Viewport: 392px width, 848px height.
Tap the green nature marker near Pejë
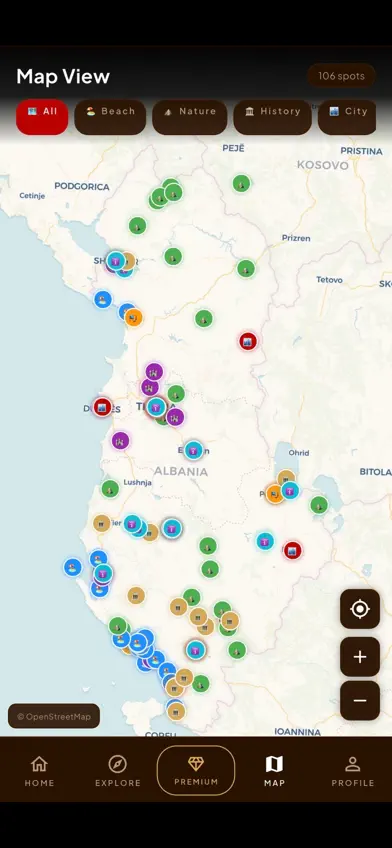tap(242, 183)
